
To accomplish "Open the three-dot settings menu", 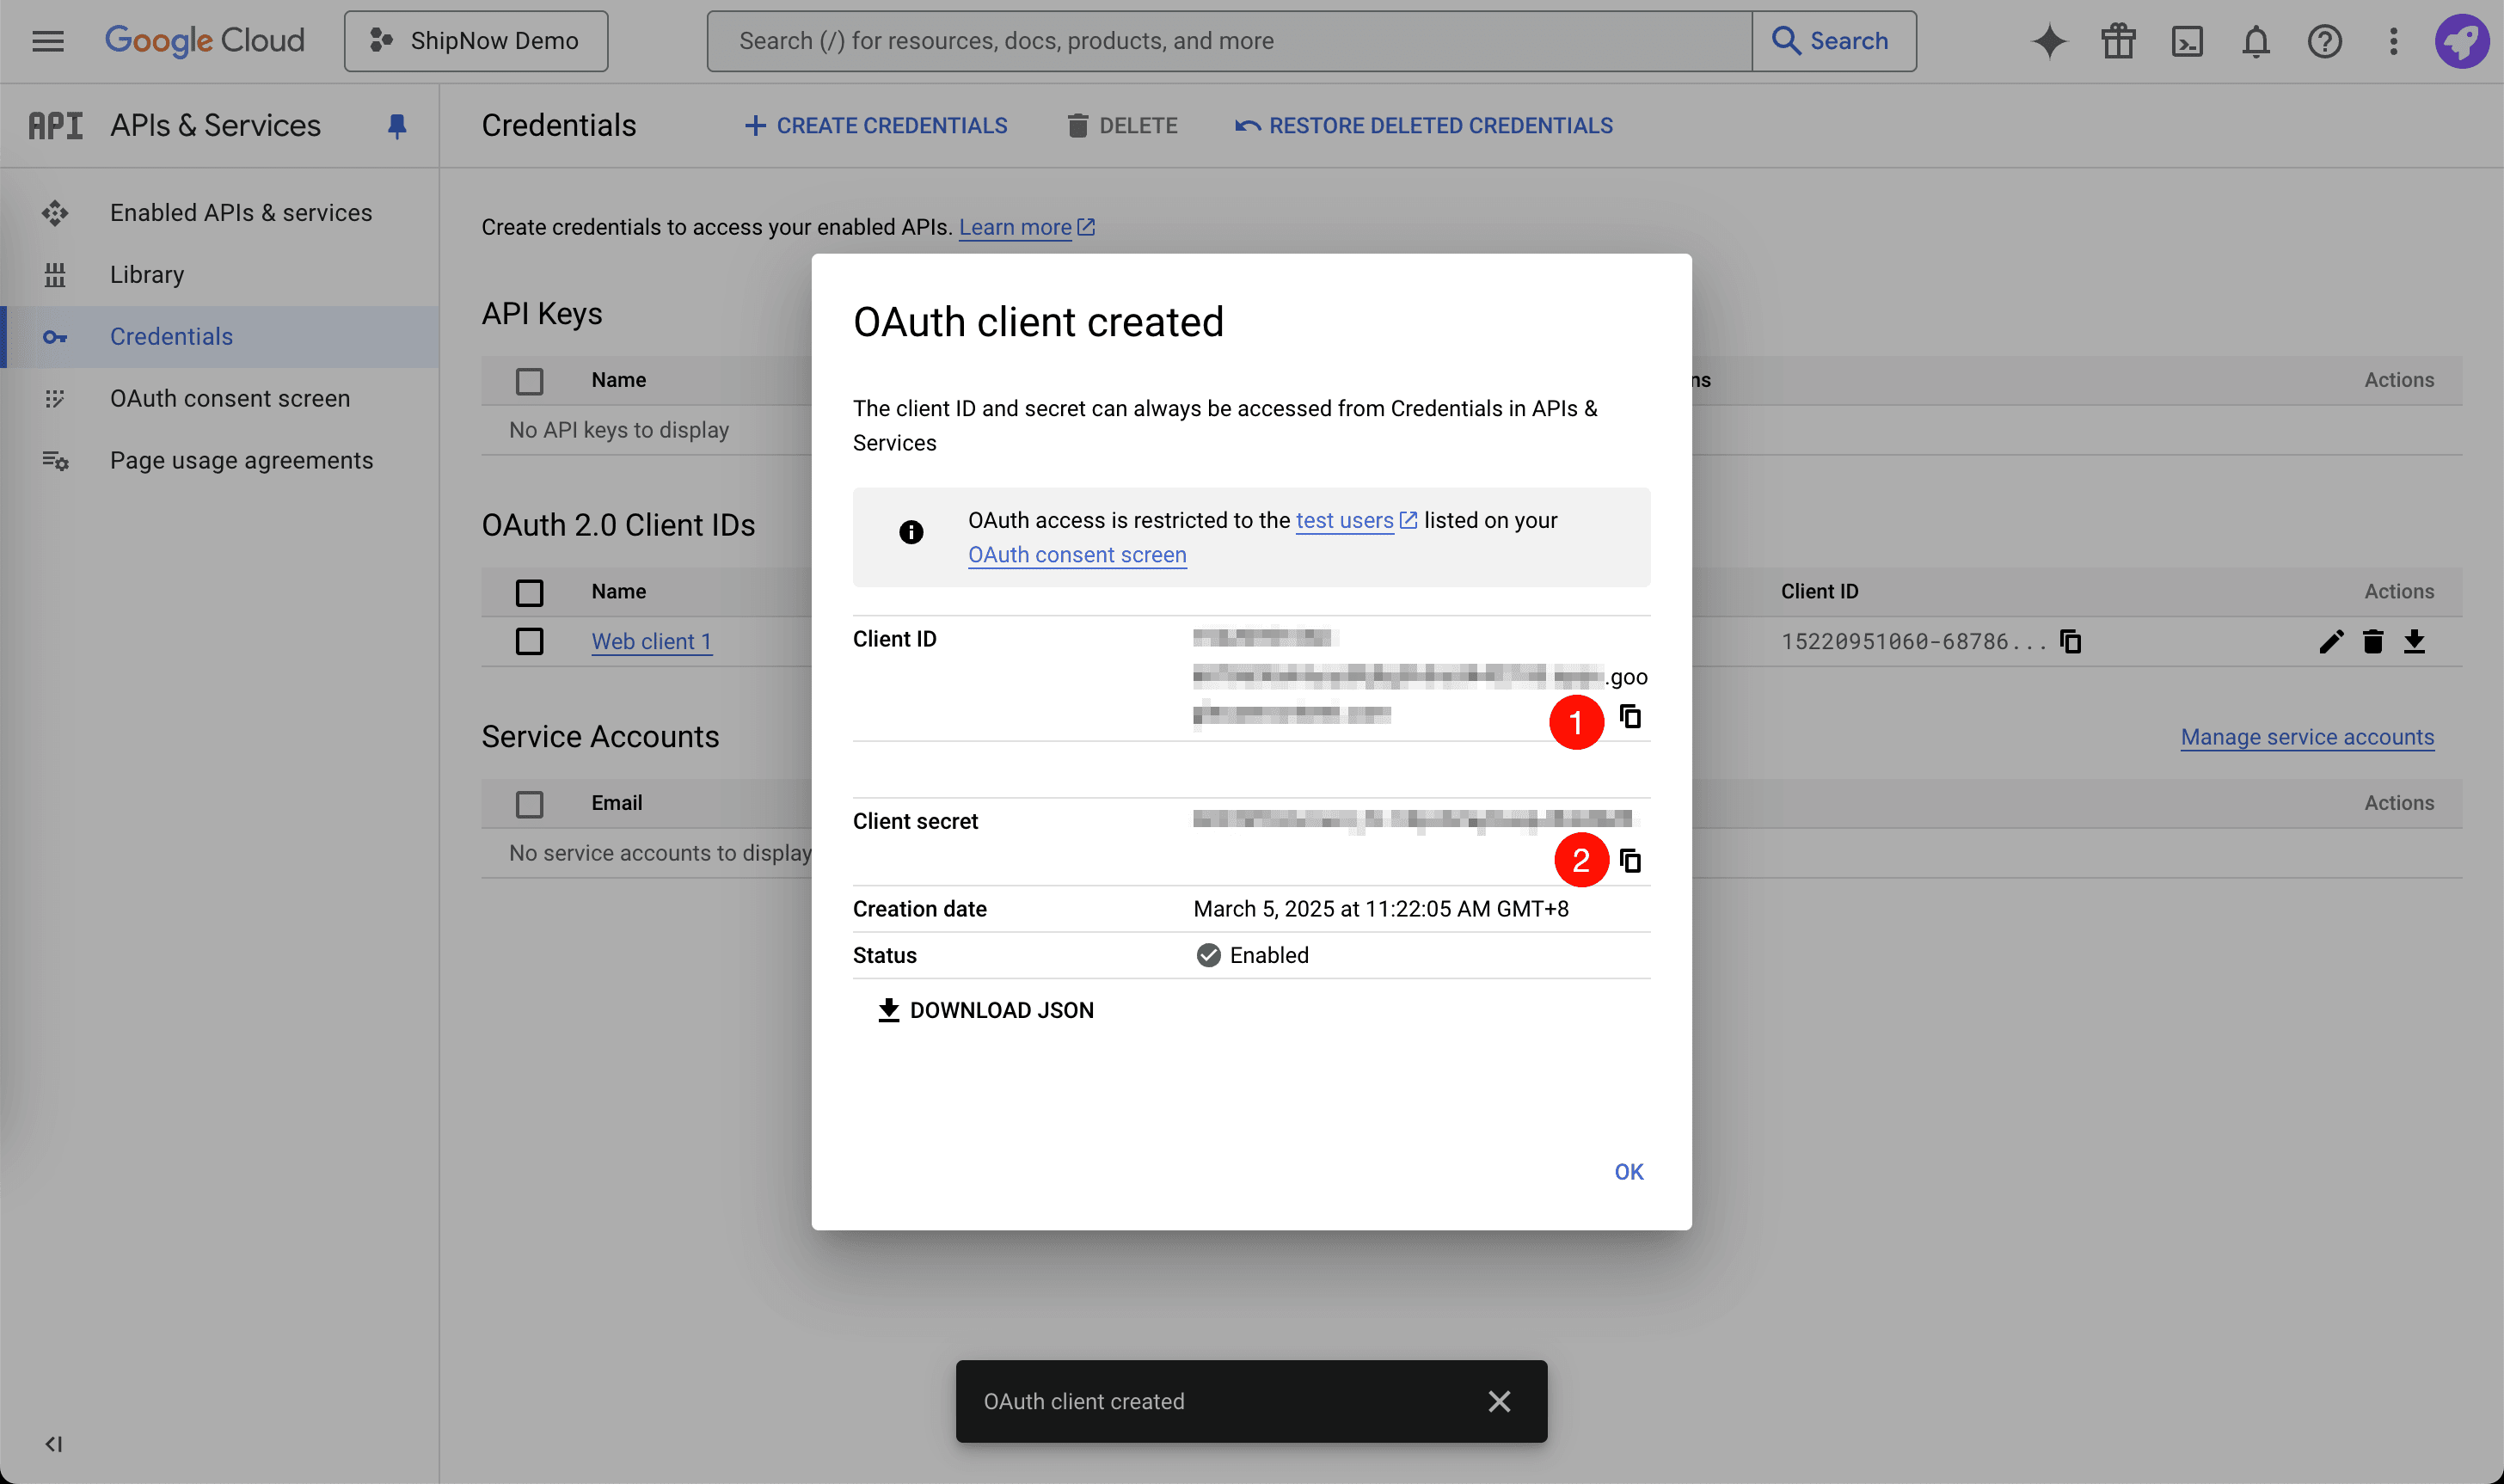I will [x=2393, y=41].
